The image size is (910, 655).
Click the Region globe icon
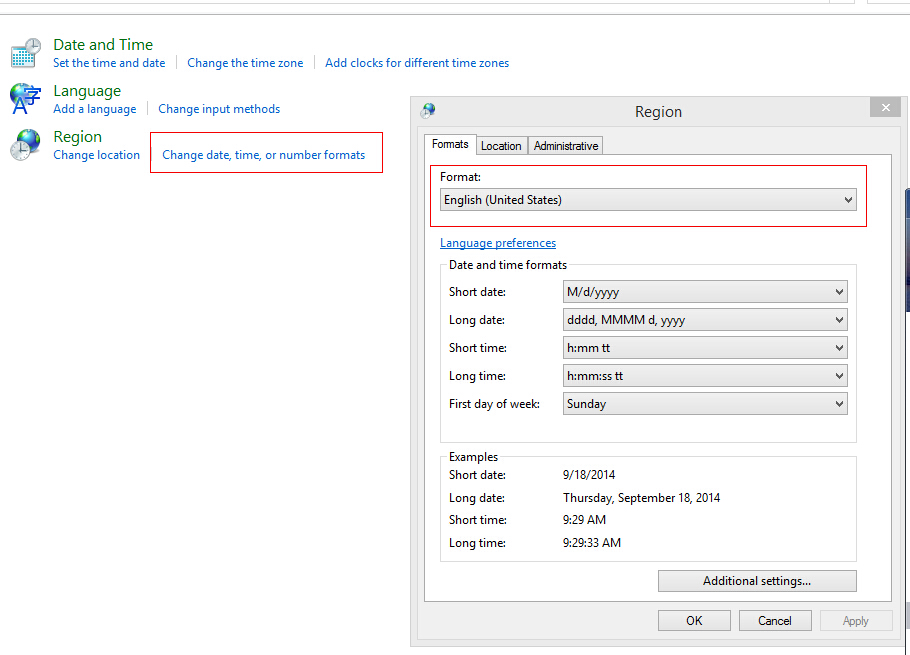[26, 145]
